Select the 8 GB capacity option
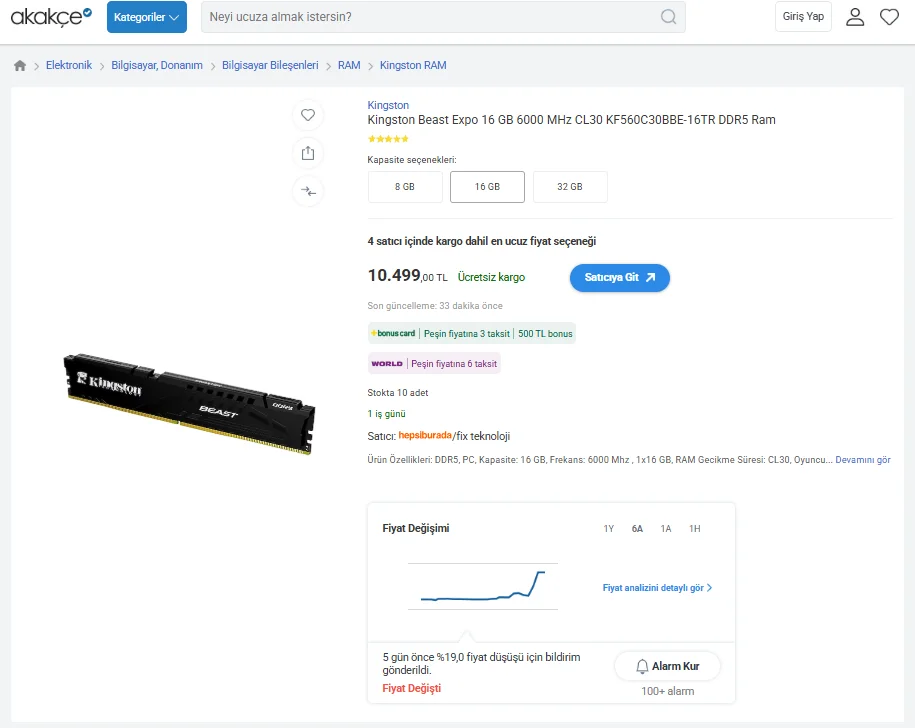Viewport: 915px width, 728px height. click(404, 187)
